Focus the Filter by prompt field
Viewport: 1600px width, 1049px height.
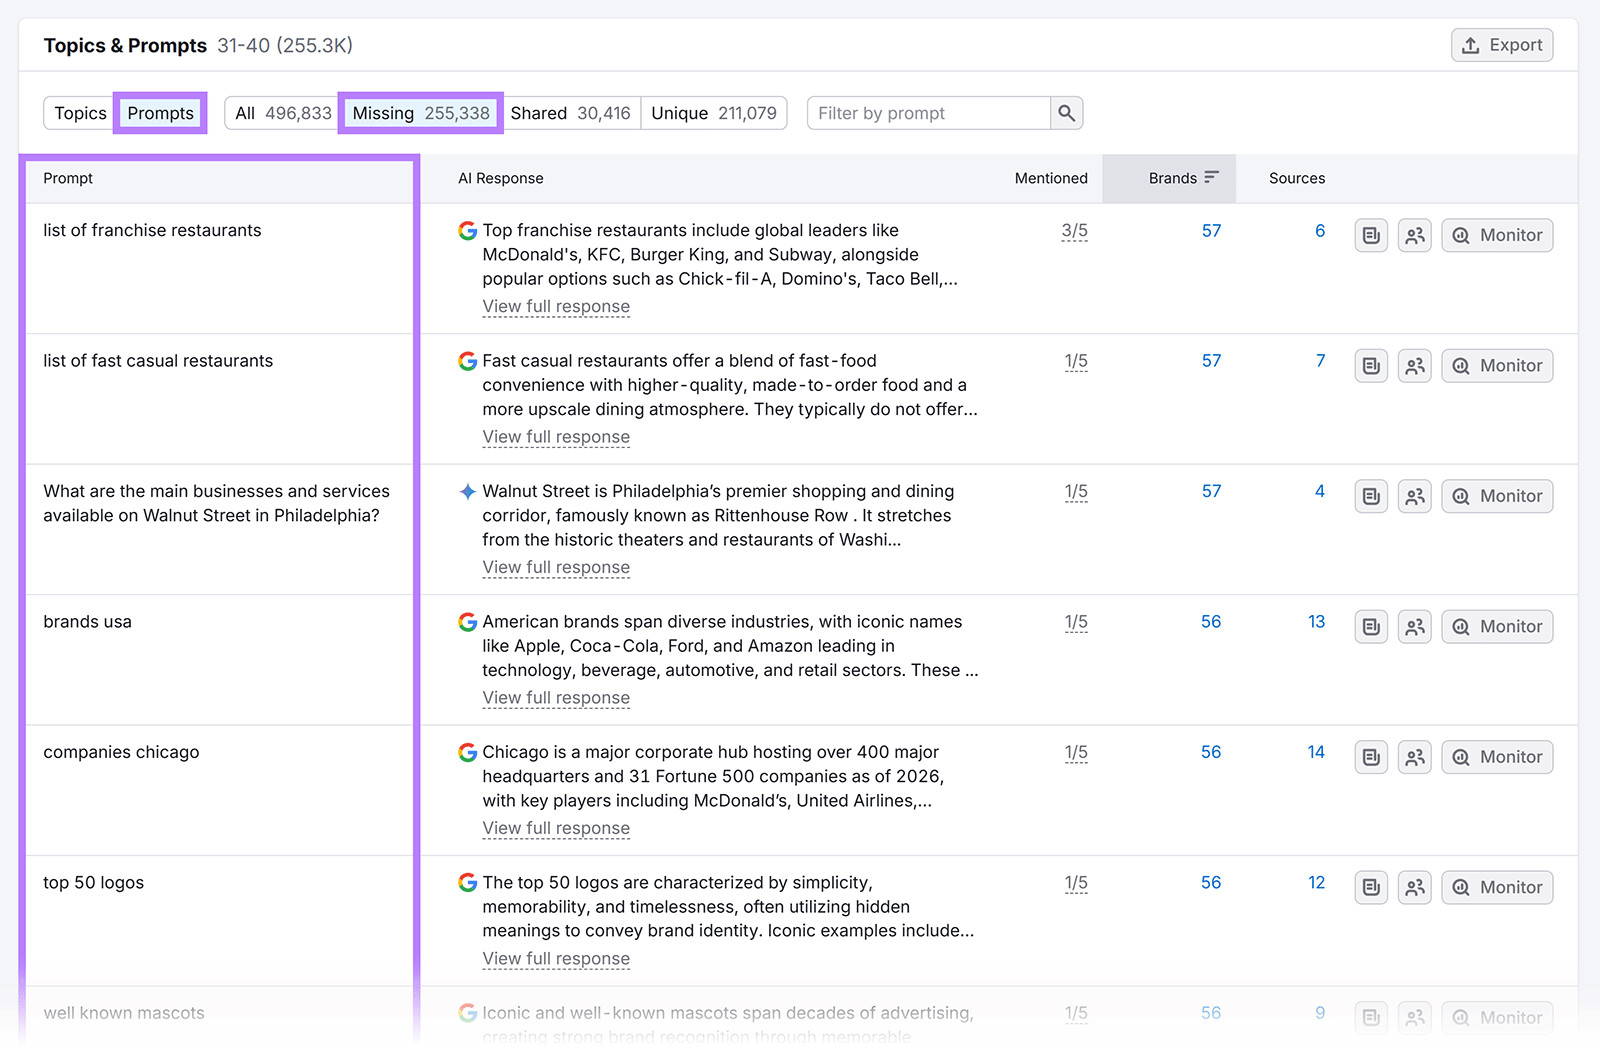click(929, 113)
